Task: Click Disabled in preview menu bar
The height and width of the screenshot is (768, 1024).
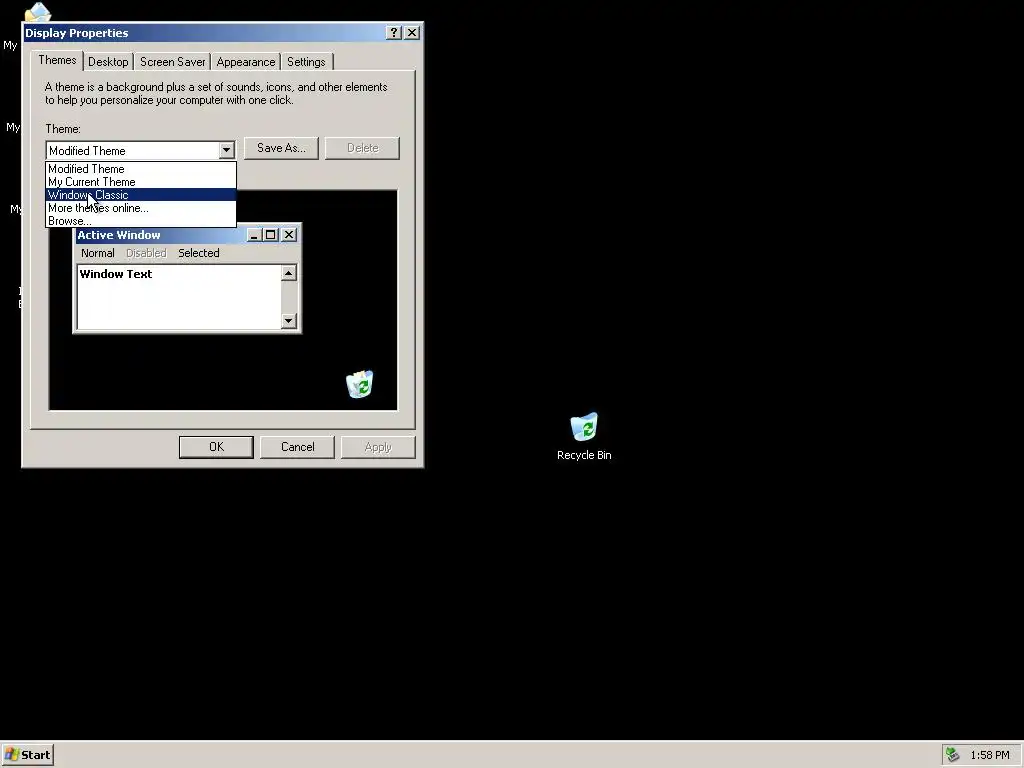Action: pos(146,253)
